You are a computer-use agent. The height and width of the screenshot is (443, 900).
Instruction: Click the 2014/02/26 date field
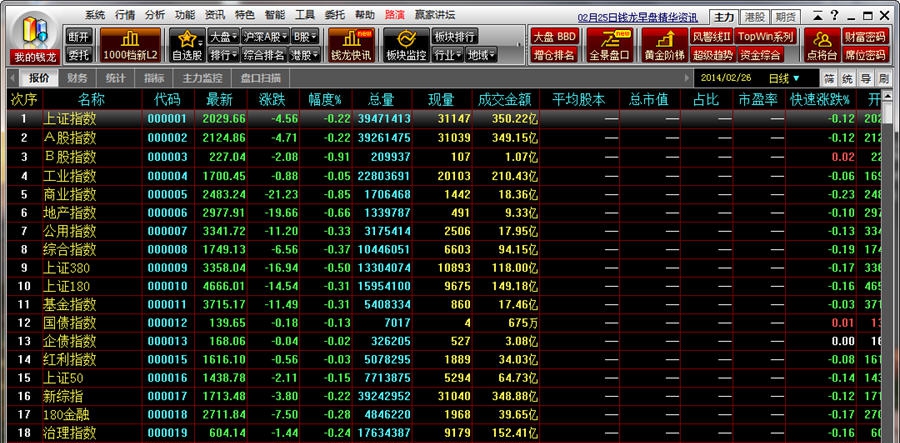click(728, 78)
